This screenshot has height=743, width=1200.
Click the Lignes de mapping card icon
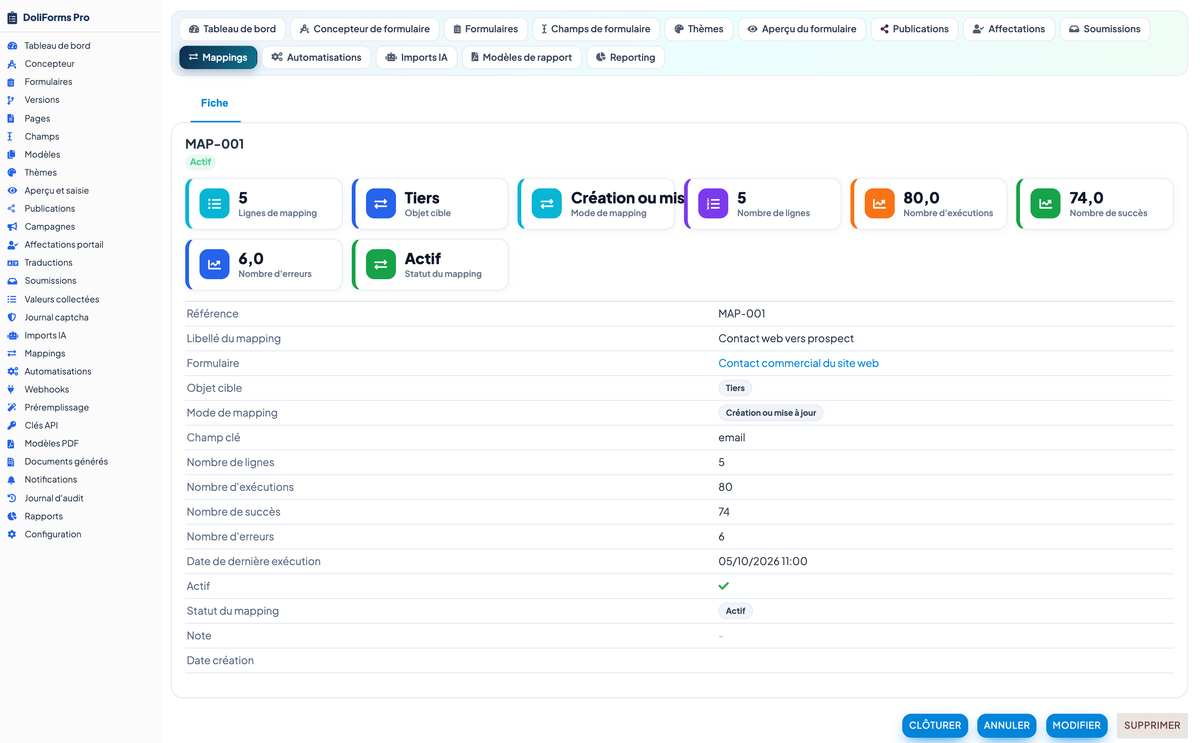214,204
